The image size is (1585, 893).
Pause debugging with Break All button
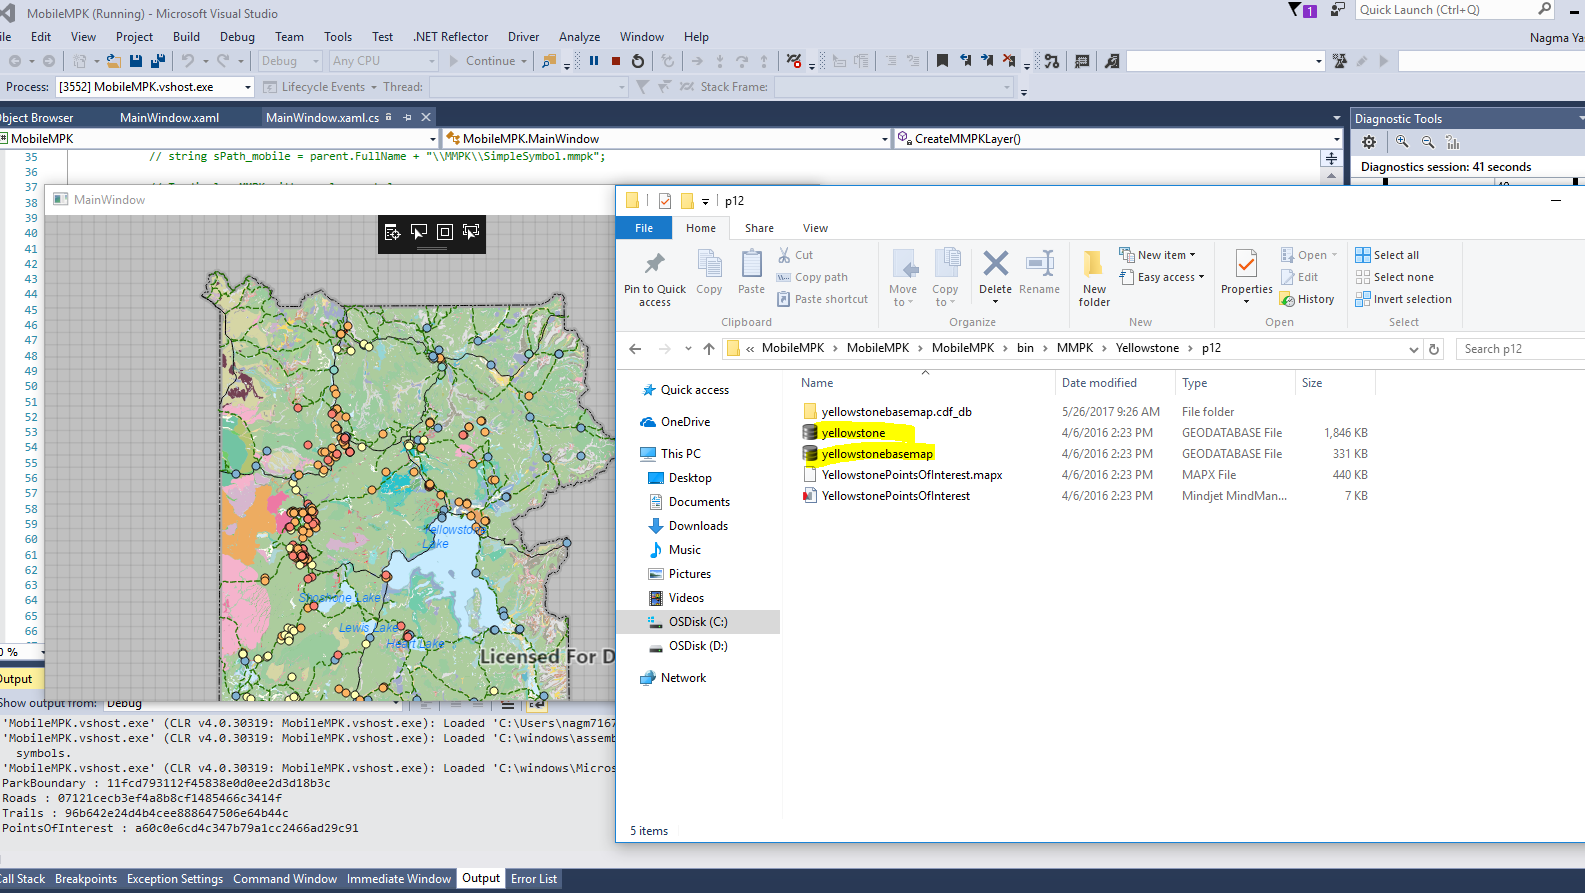click(594, 61)
